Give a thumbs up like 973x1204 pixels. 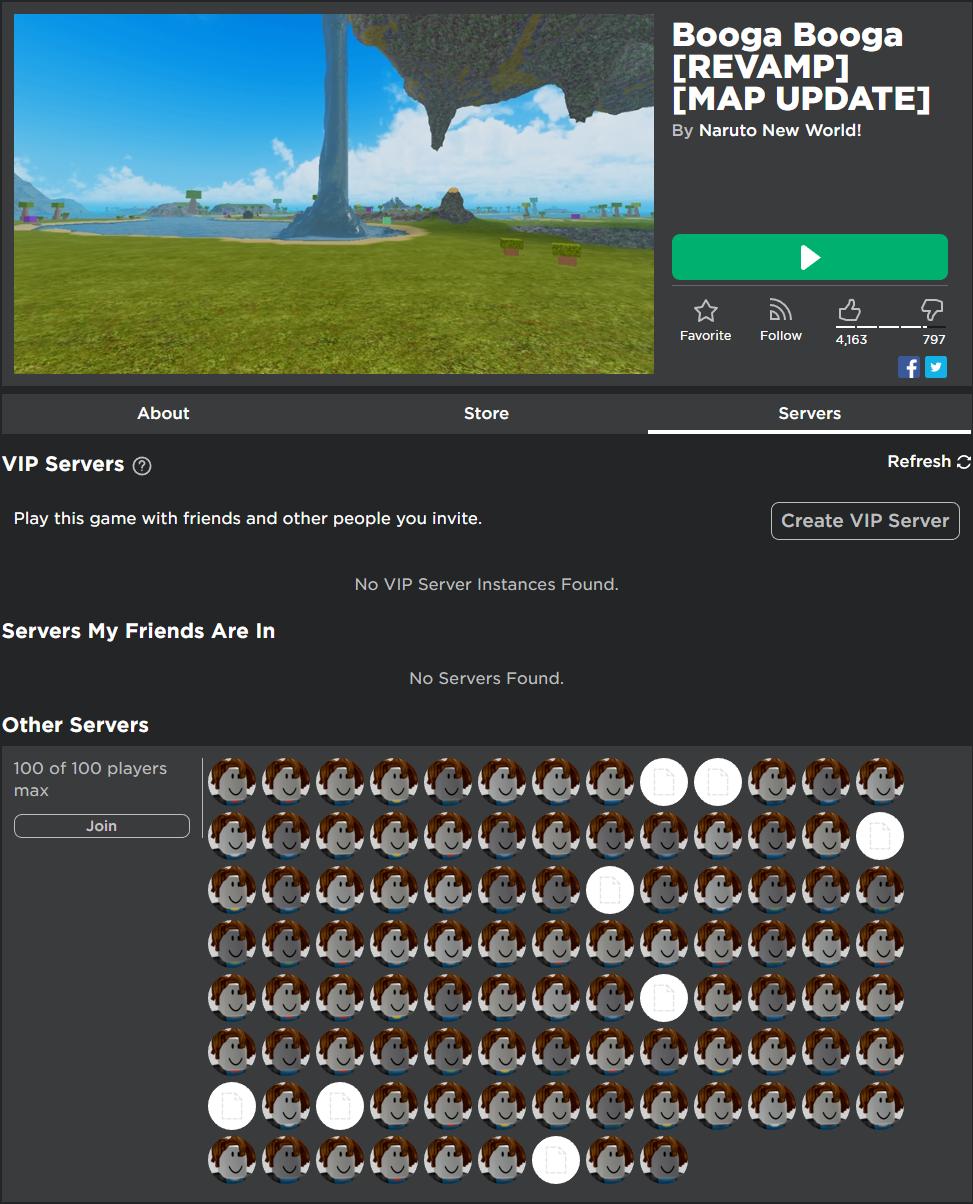click(x=849, y=310)
